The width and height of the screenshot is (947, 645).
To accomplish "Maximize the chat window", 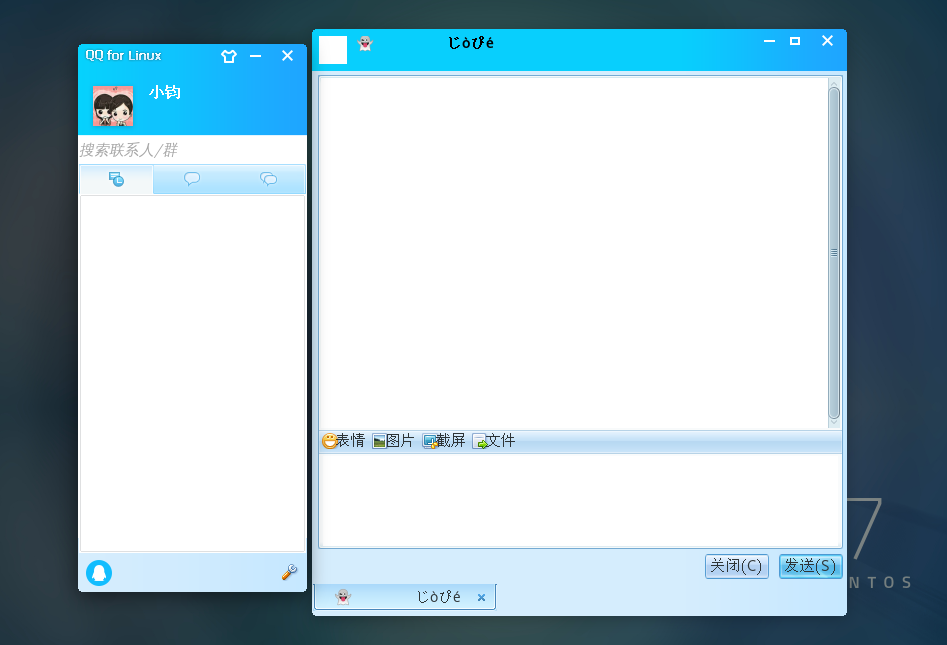I will 795,41.
